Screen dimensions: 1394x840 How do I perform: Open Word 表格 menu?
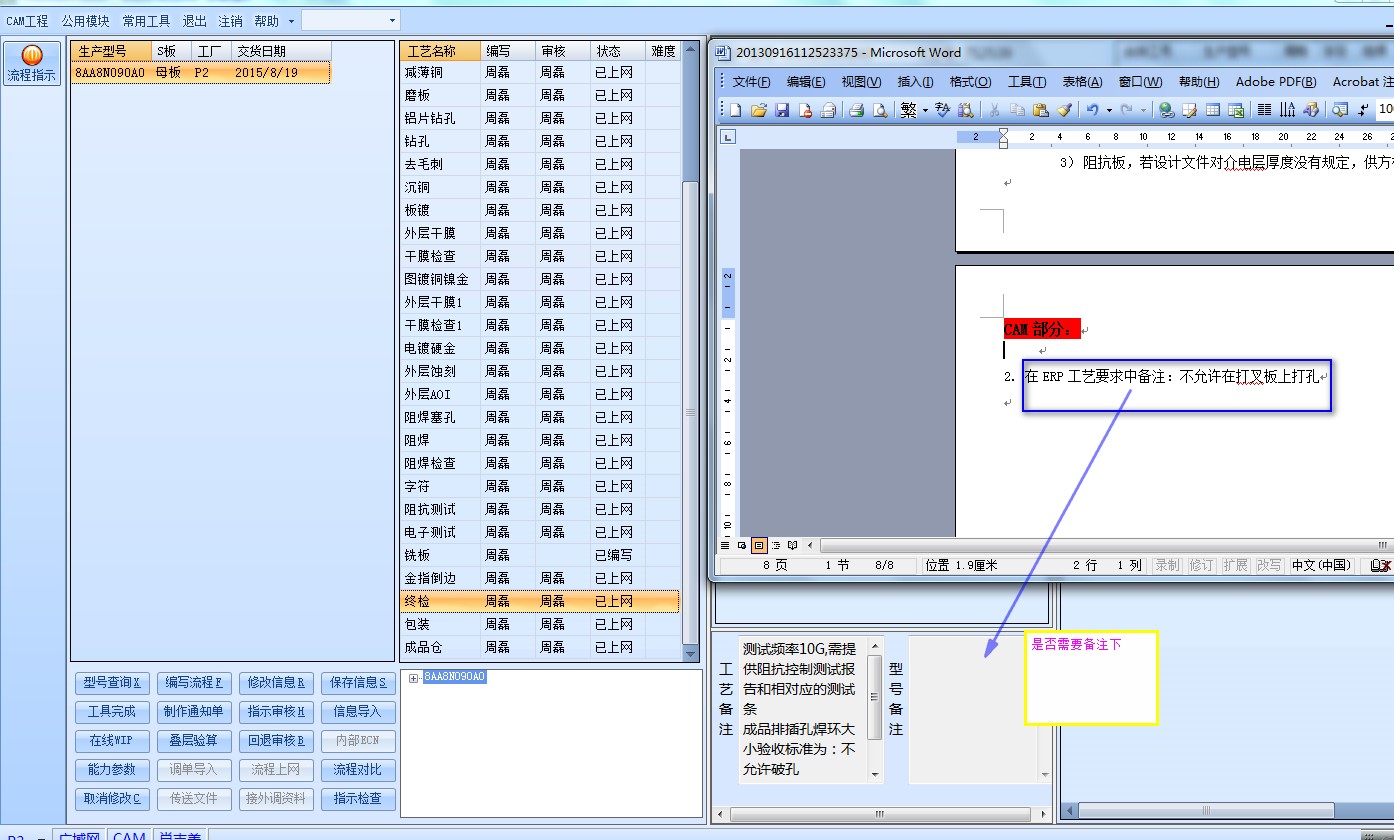point(1082,82)
